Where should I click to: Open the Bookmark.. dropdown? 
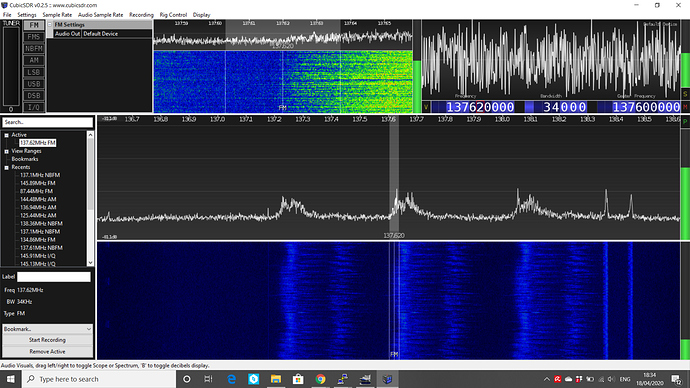pyautogui.click(x=48, y=329)
